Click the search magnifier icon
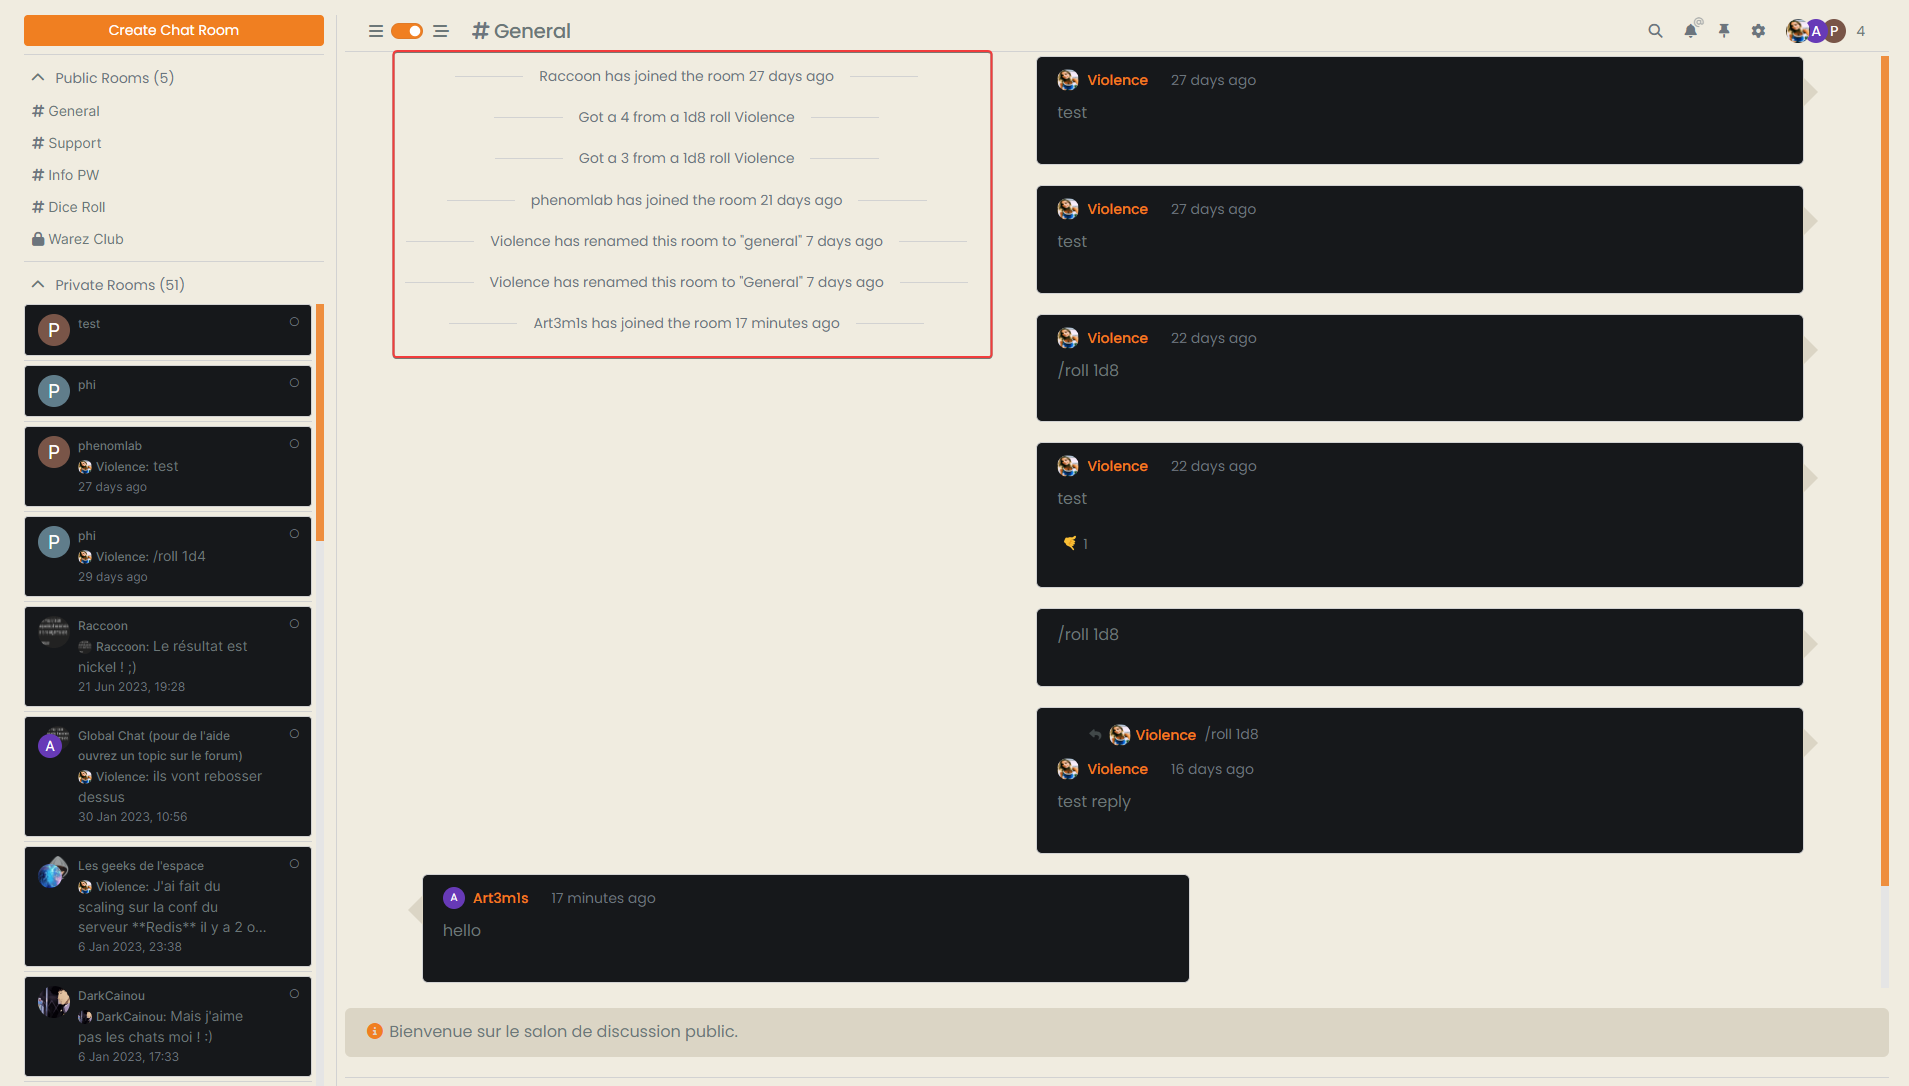This screenshot has height=1086, width=1909. pos(1655,31)
